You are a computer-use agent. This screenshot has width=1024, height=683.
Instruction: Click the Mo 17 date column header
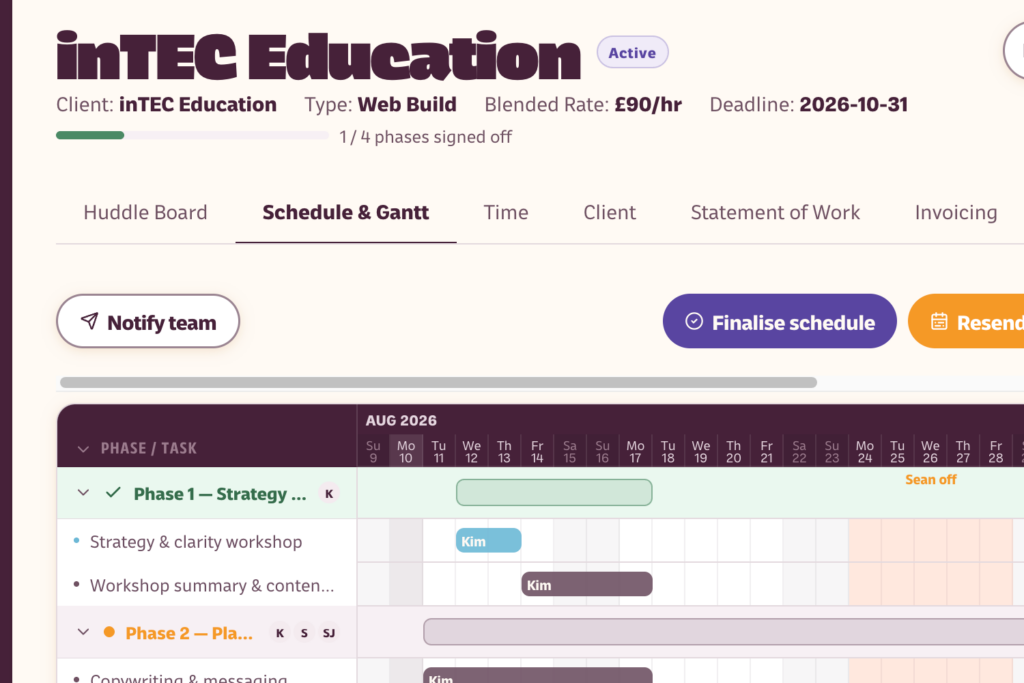(635, 451)
